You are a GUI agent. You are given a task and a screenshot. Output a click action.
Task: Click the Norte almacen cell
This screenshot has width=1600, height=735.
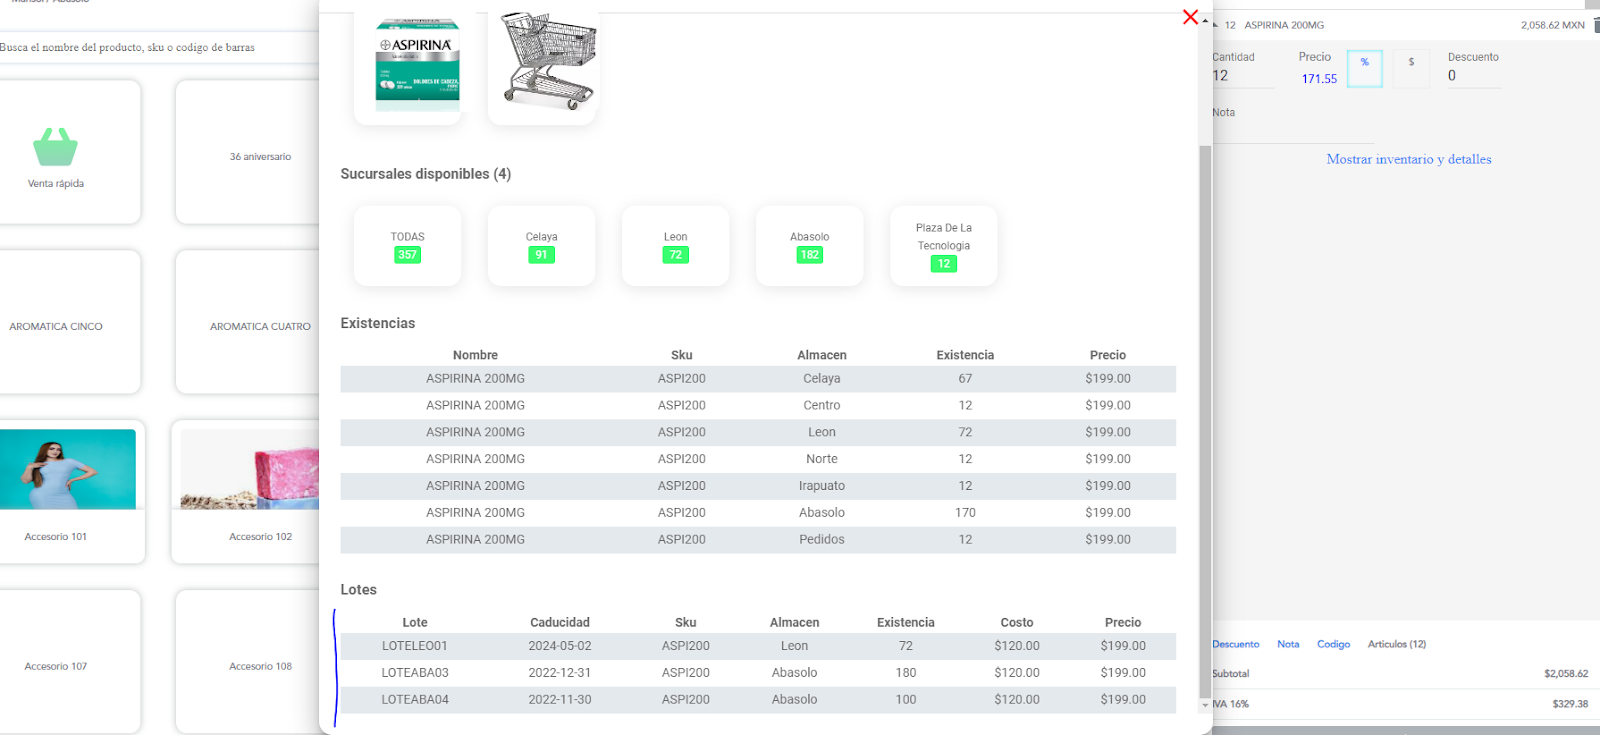pyautogui.click(x=821, y=459)
